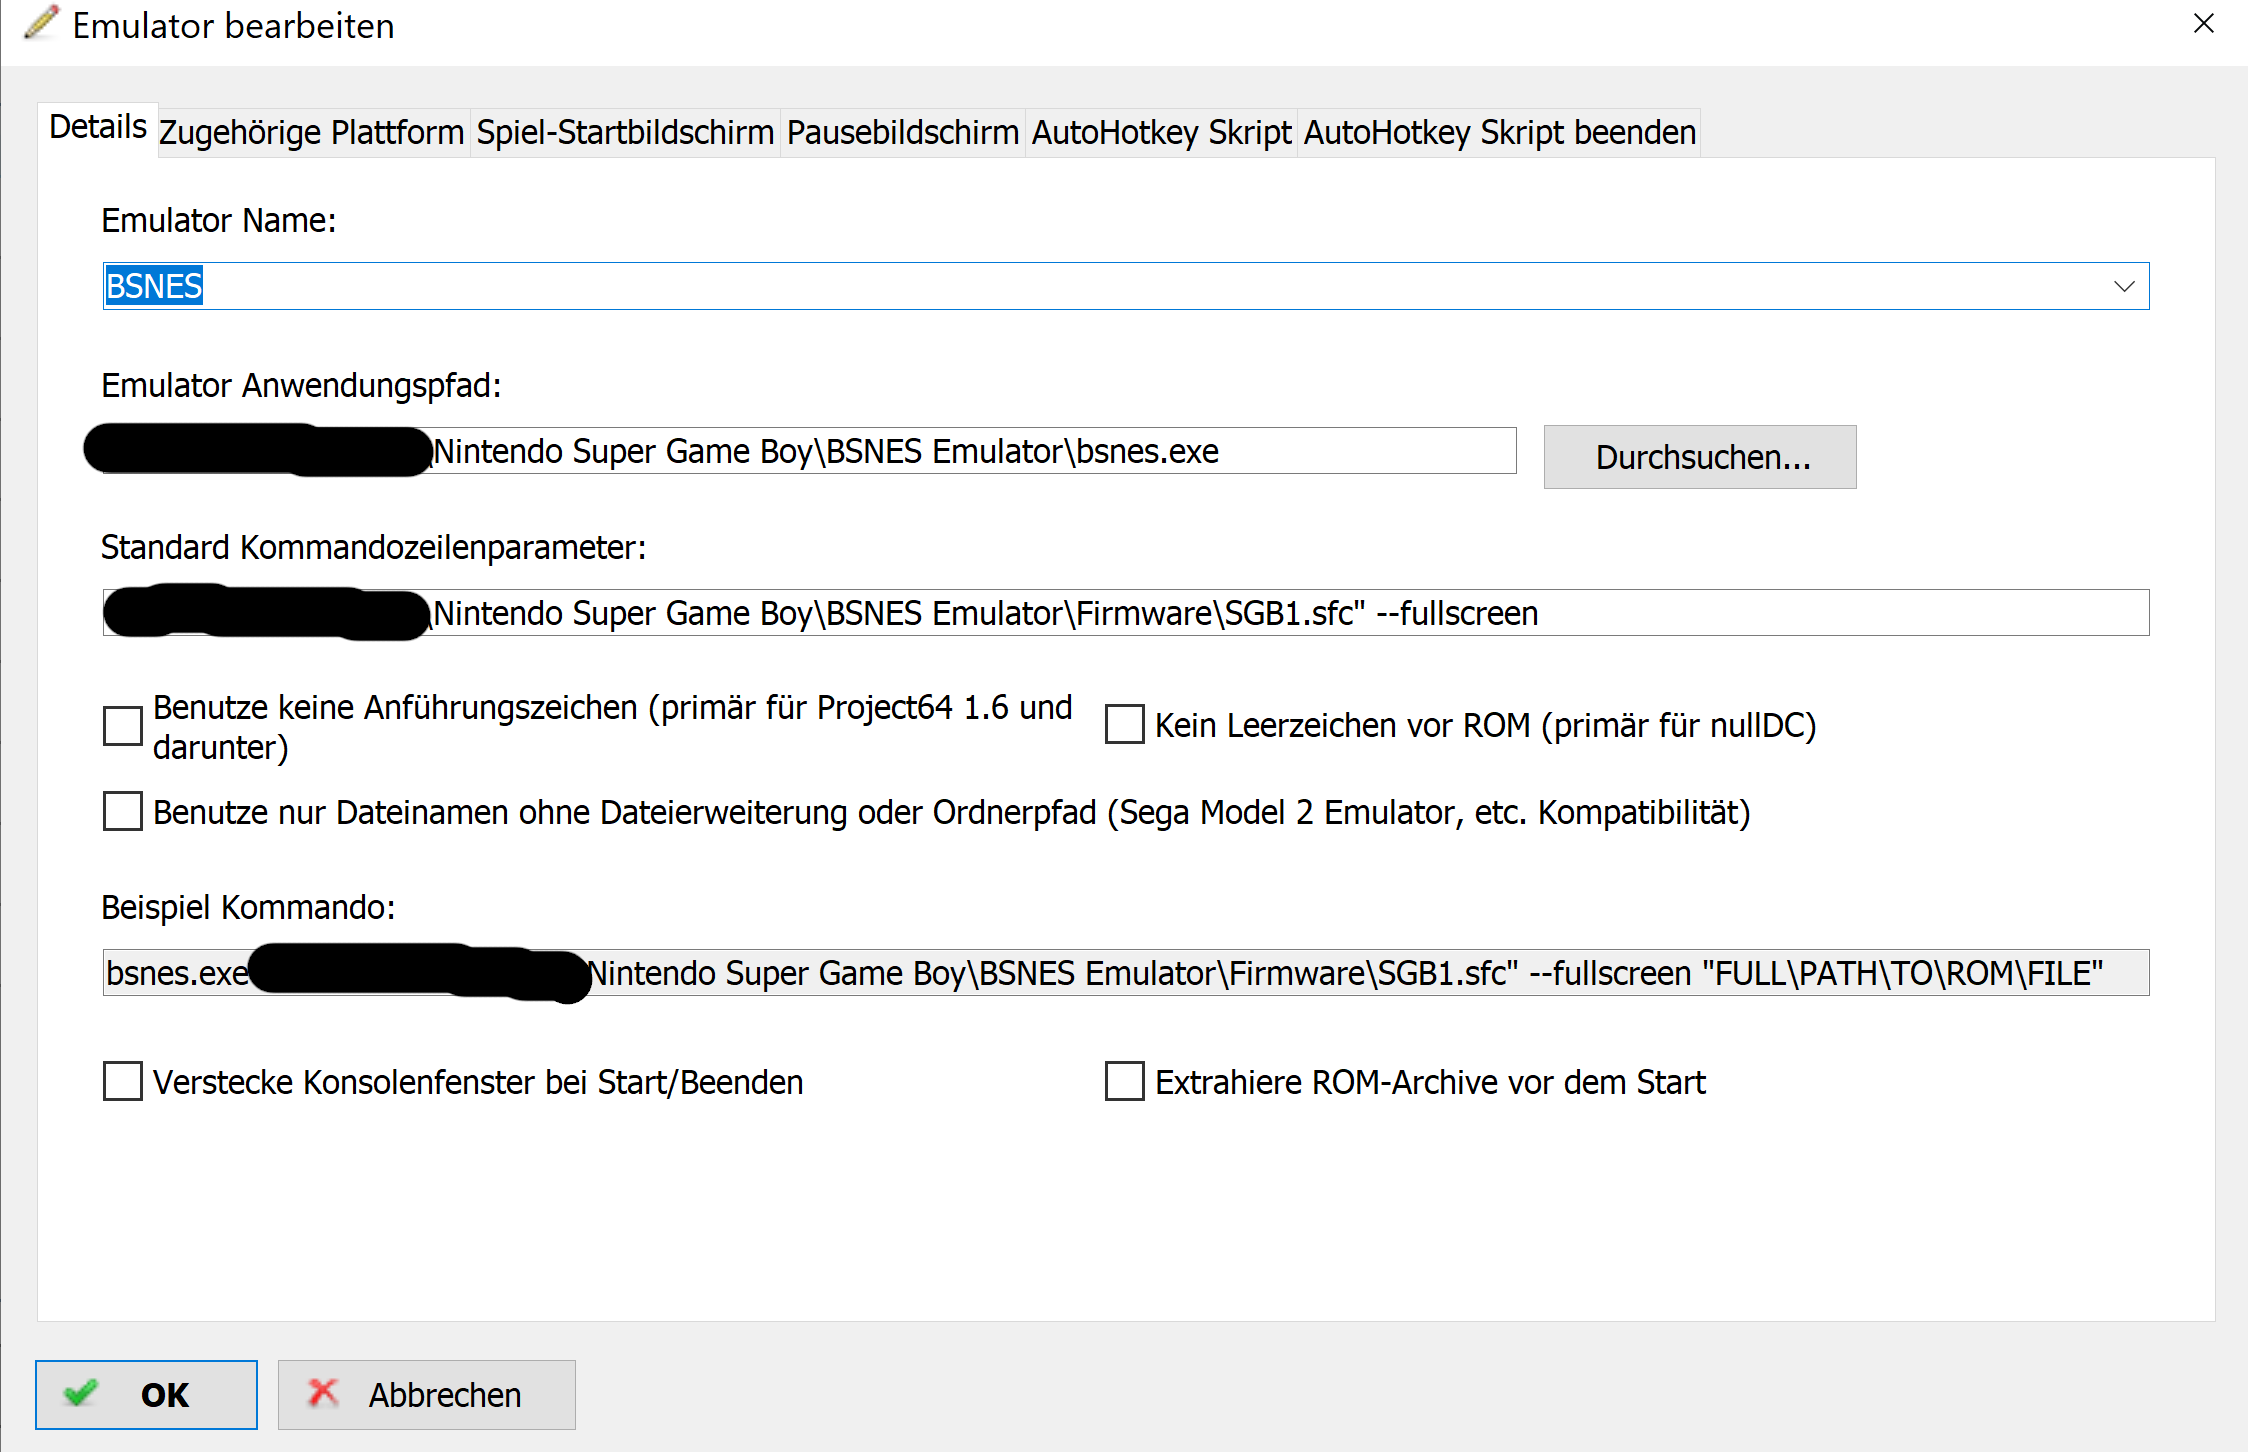Click the Emulator Anwendungspfad path field
This screenshot has height=1452, width=2248.
[x=809, y=451]
